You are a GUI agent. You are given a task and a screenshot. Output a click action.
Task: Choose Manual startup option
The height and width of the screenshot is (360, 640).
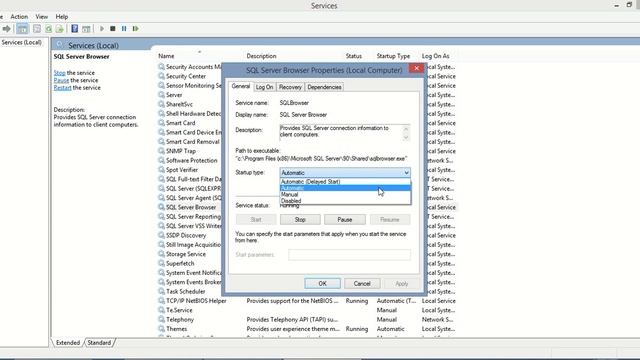(345, 194)
